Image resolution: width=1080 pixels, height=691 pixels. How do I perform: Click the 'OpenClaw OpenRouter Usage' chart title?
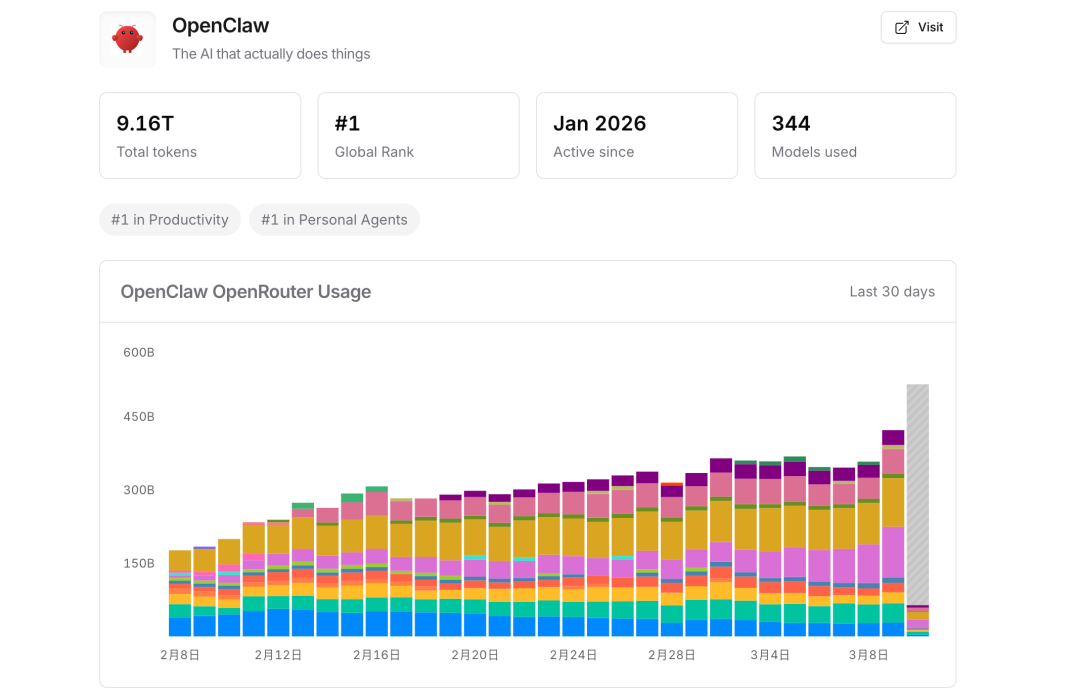[246, 292]
